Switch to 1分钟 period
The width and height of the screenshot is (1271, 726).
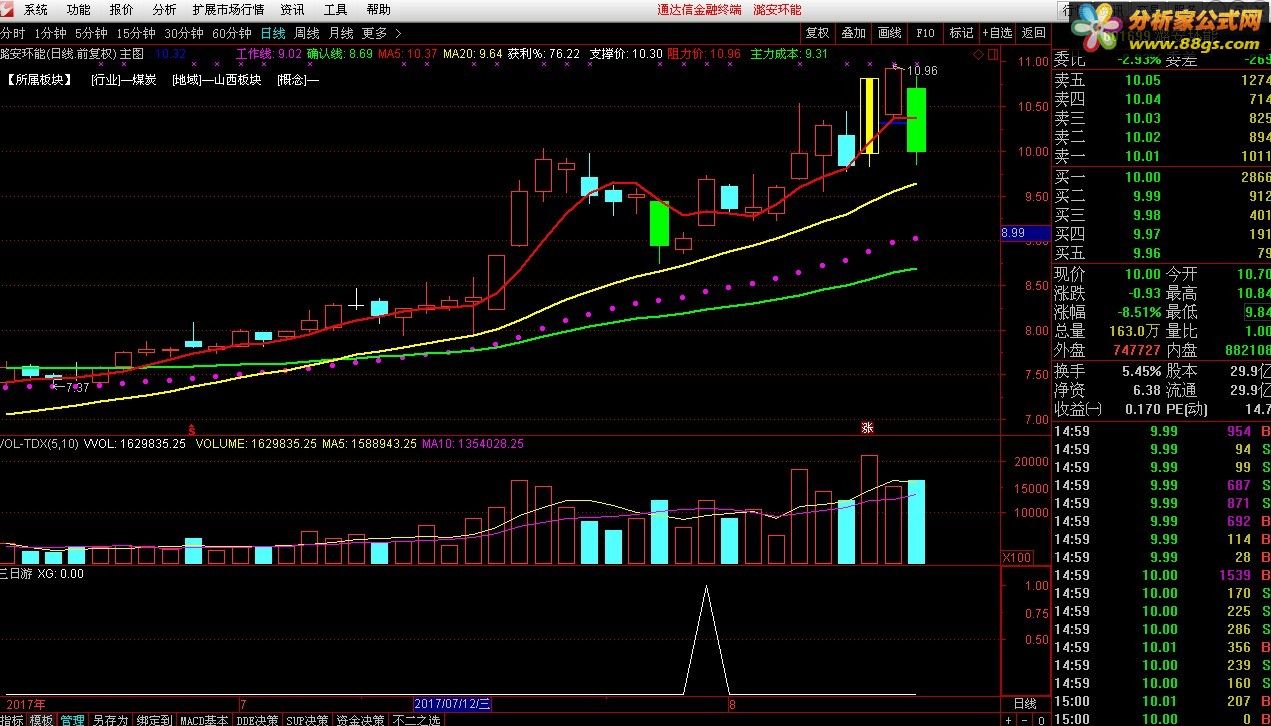[x=50, y=33]
